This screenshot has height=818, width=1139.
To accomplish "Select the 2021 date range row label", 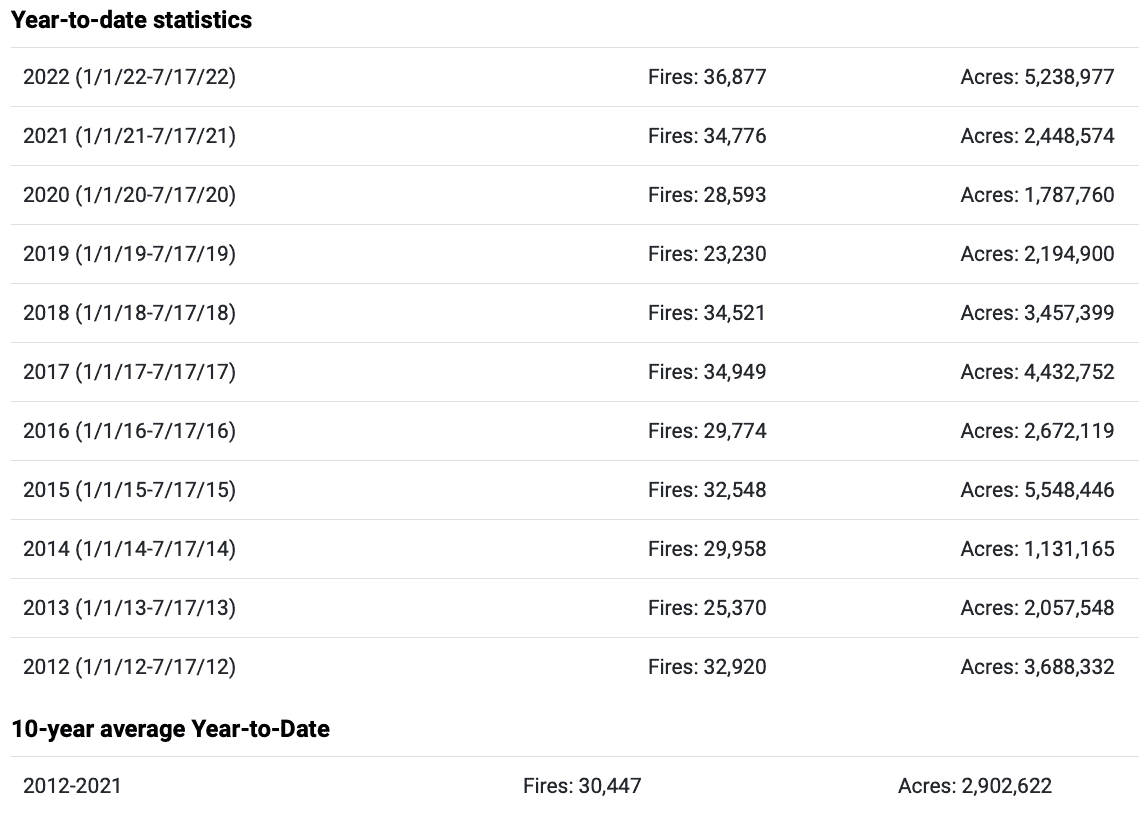I will [129, 136].
